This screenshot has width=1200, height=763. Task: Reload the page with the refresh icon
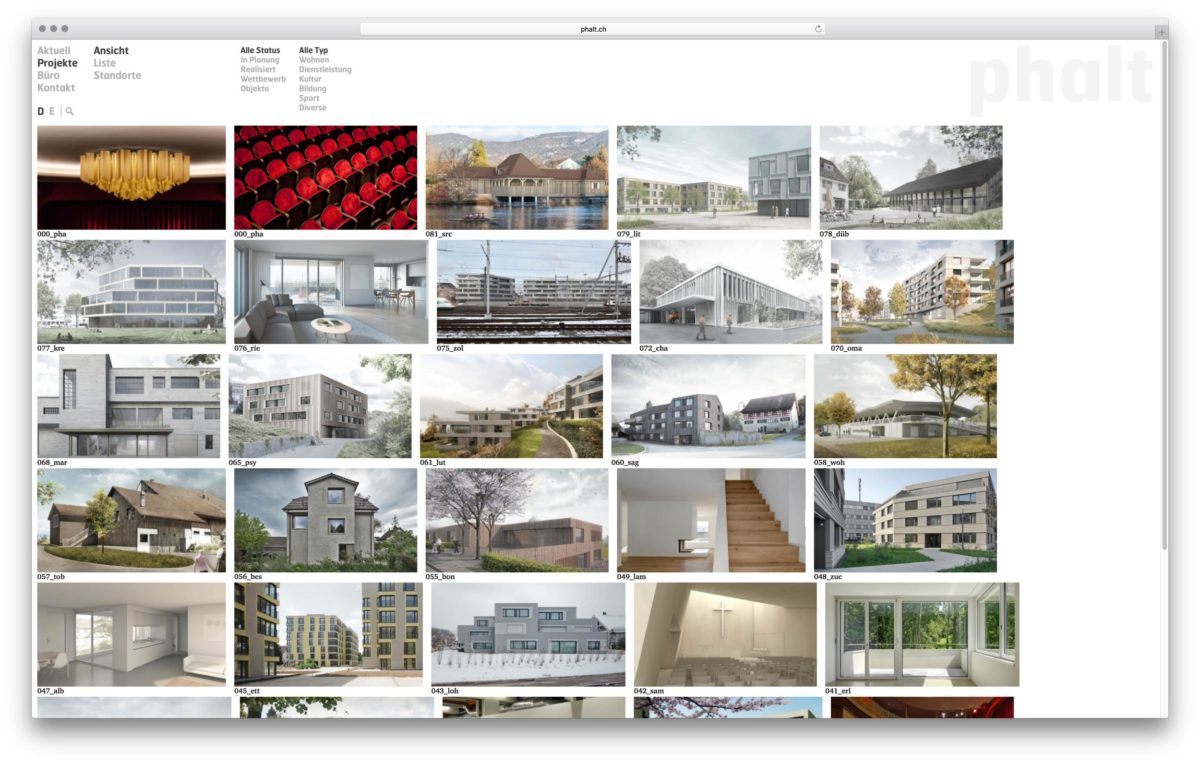point(818,29)
